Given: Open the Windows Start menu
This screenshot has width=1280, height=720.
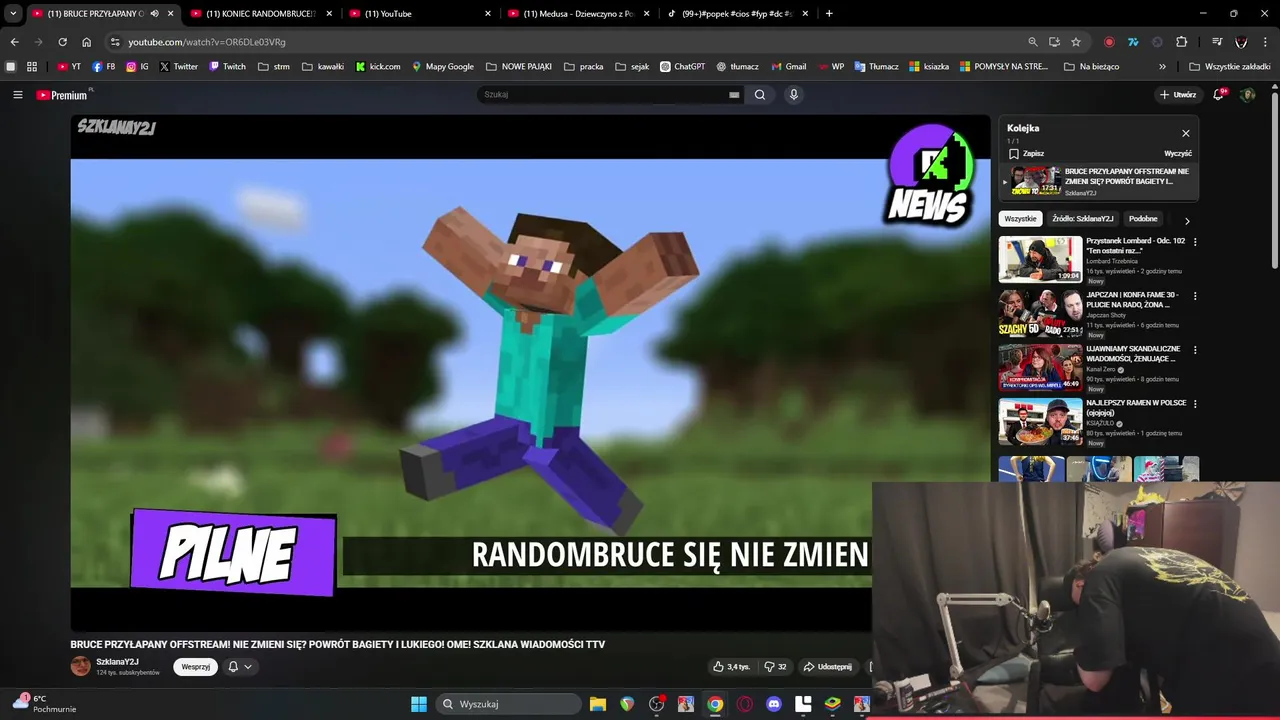Looking at the screenshot, I should pyautogui.click(x=419, y=704).
